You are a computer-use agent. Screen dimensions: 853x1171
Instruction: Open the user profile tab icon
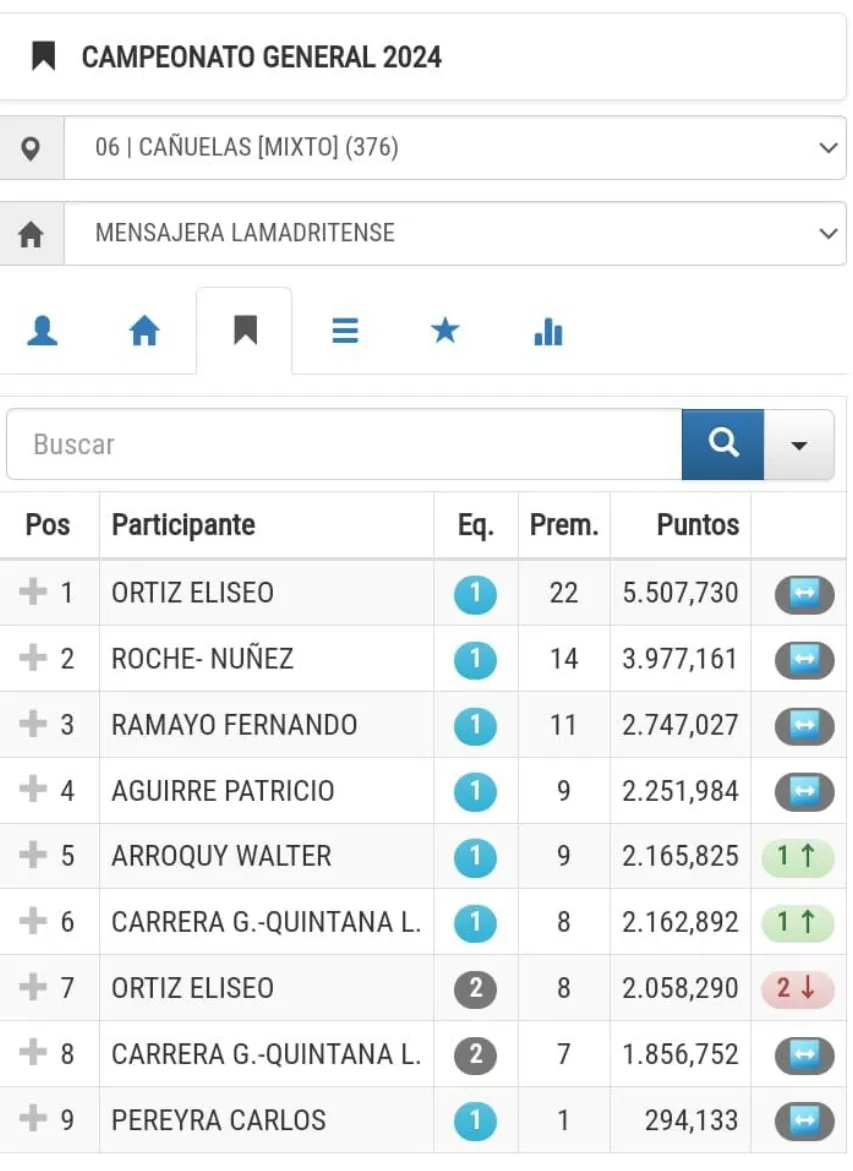(x=42, y=331)
